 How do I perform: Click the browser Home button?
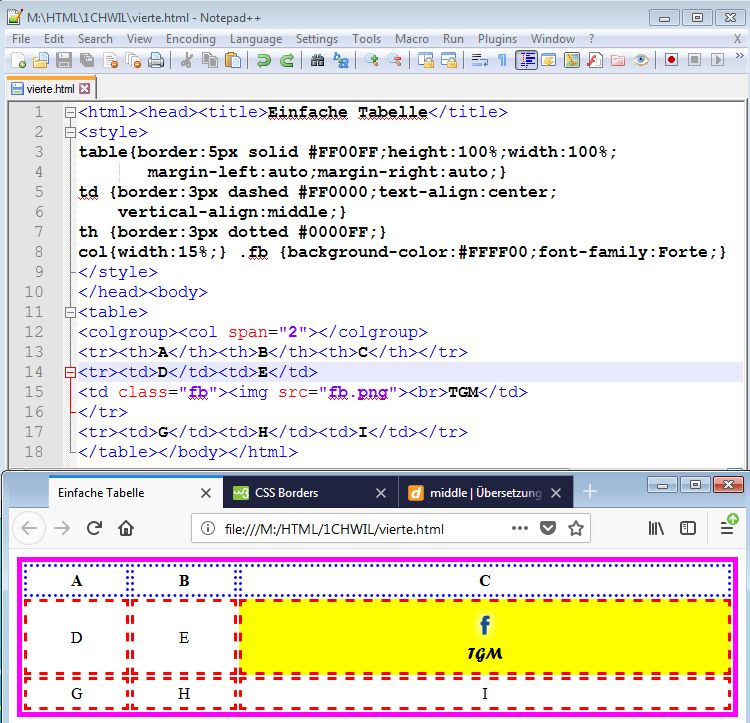pos(126,528)
